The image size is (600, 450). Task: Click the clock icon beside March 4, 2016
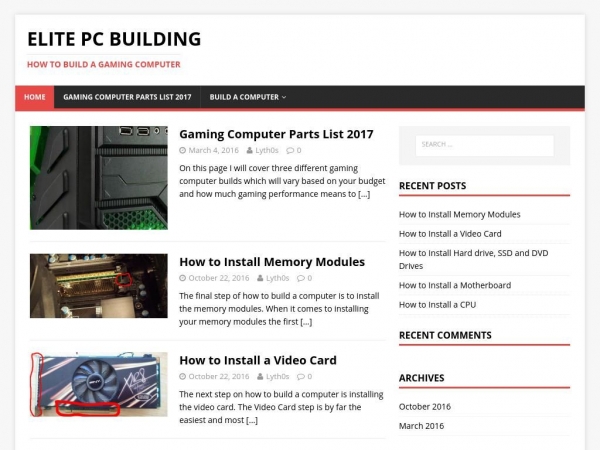coord(183,150)
